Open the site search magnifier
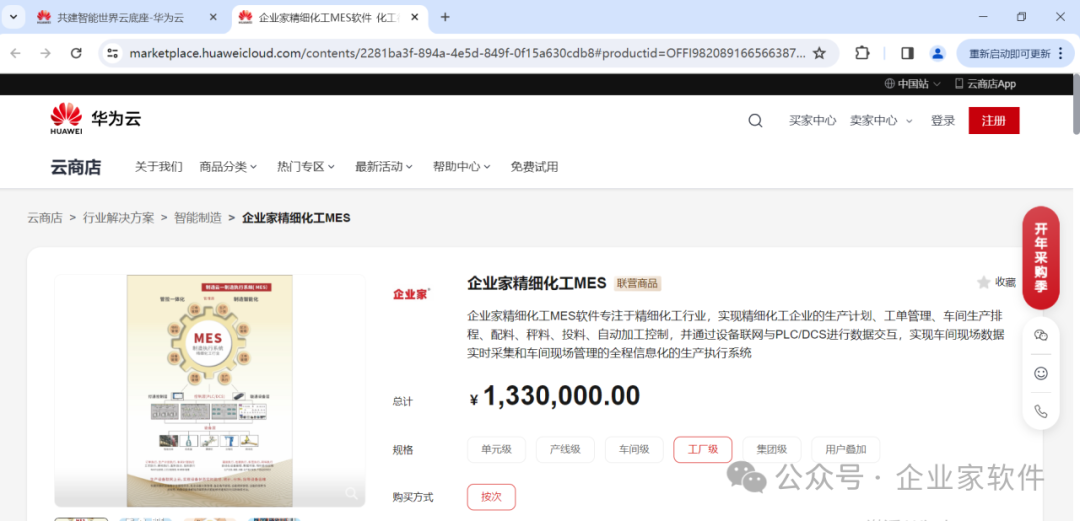The height and width of the screenshot is (521, 1080). pos(755,121)
